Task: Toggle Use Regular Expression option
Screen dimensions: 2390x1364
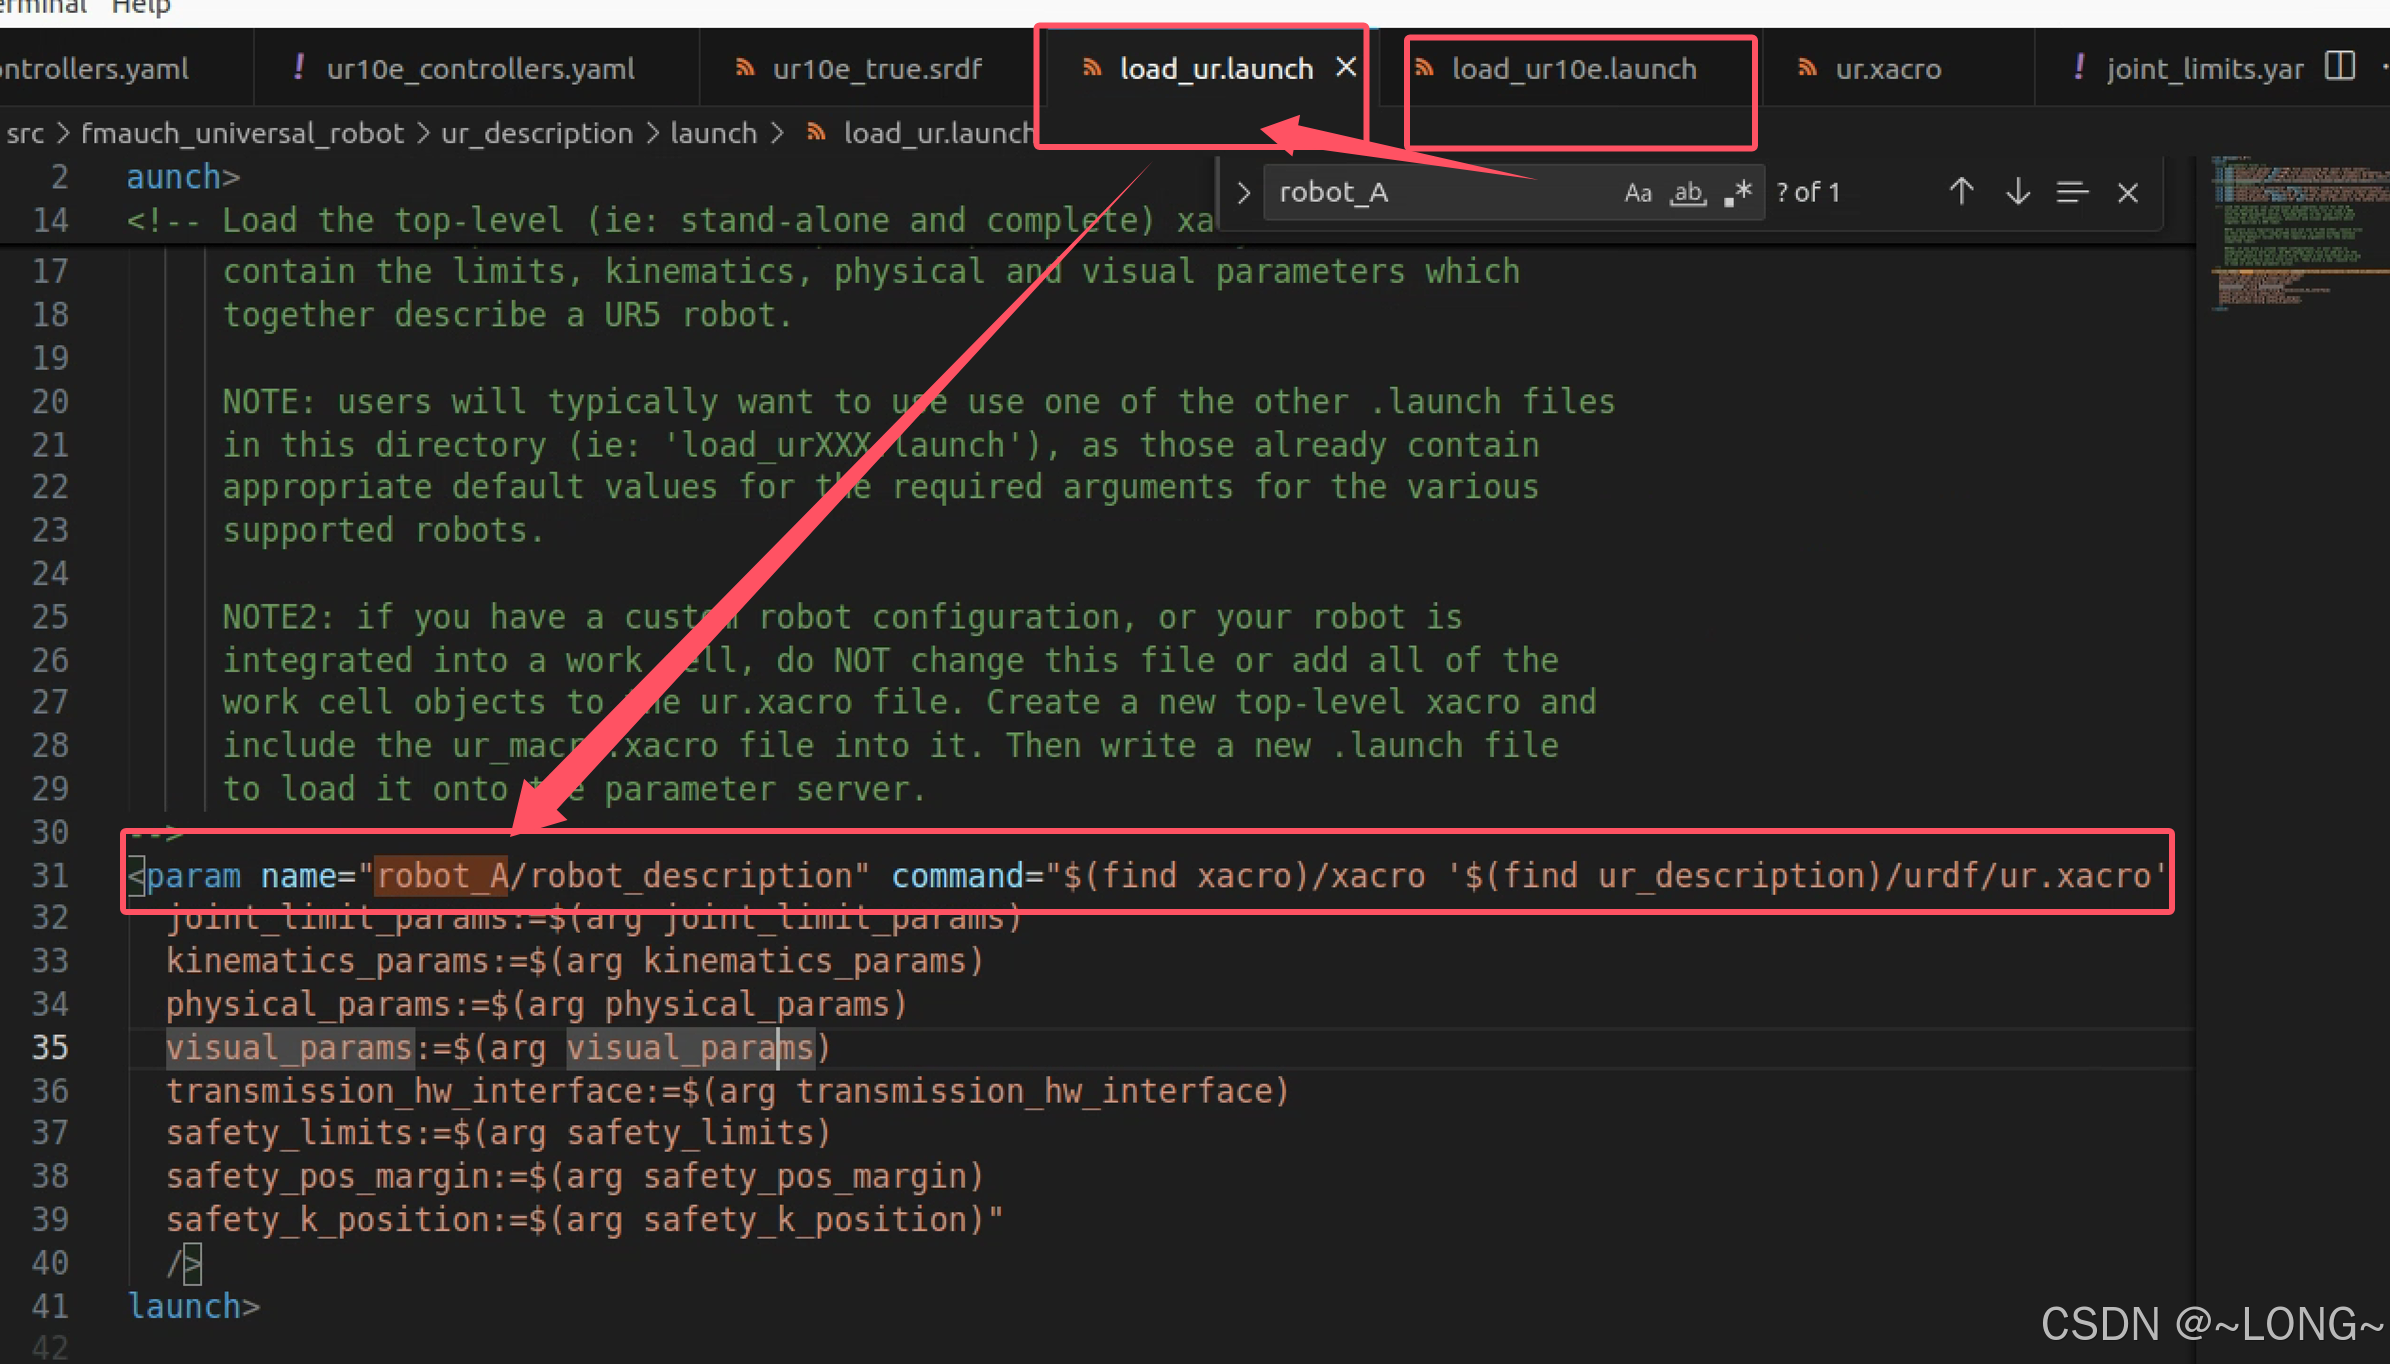Action: (x=1739, y=192)
